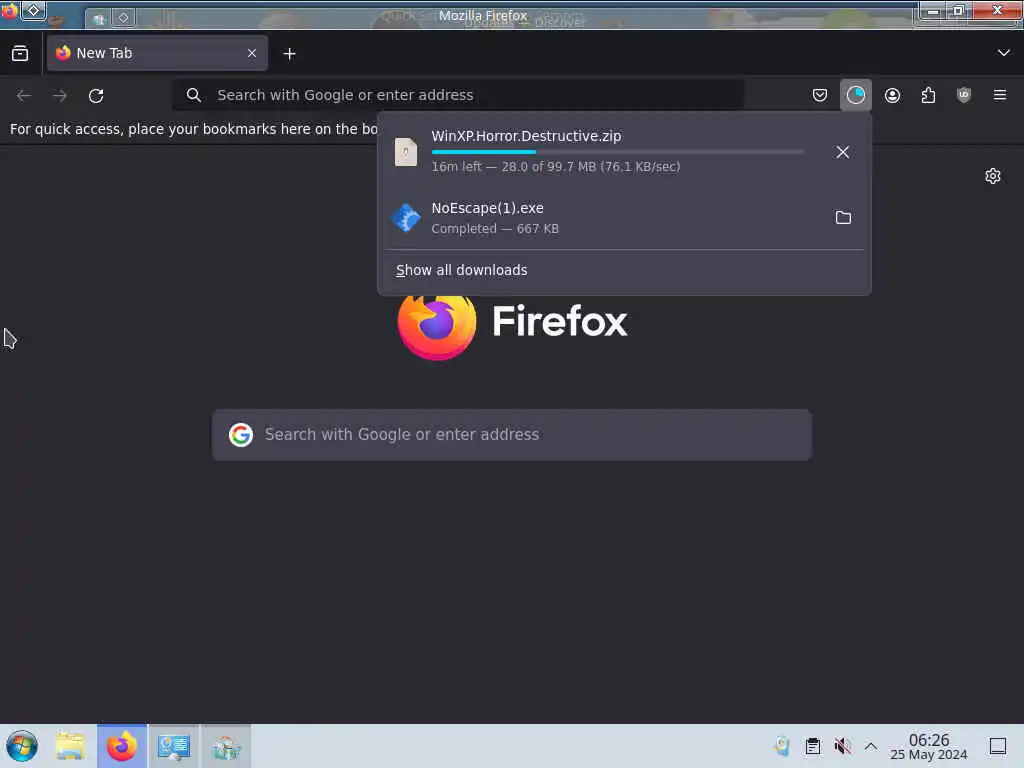Click the zip file icon in downloads
The width and height of the screenshot is (1024, 768).
coord(406,152)
